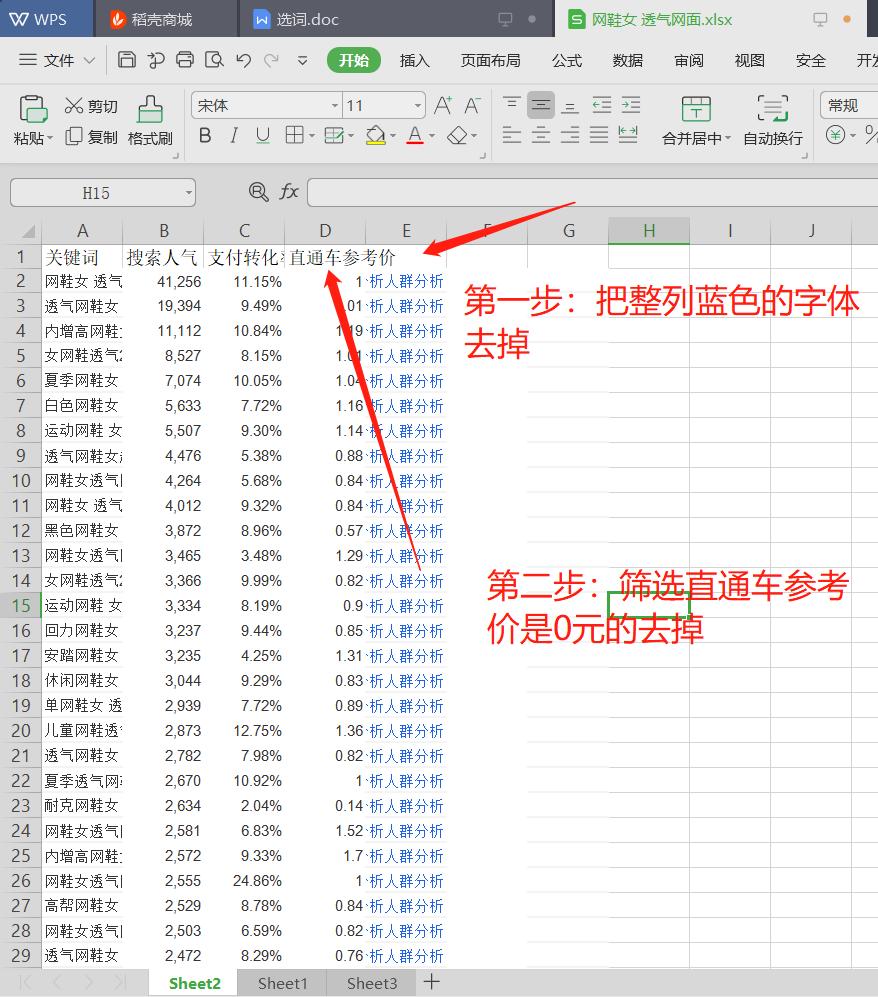Click distributed alignment icon
The image size is (878, 997).
pyautogui.click(x=628, y=135)
